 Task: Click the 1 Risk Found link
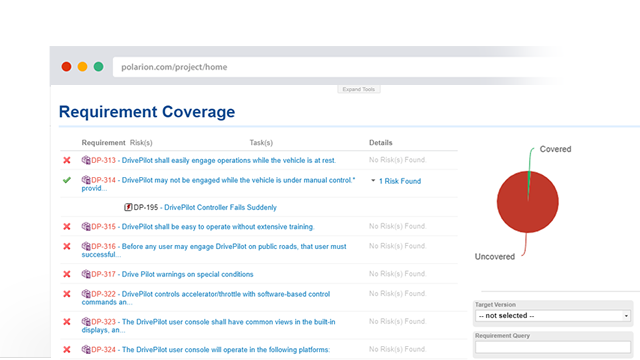click(400, 181)
